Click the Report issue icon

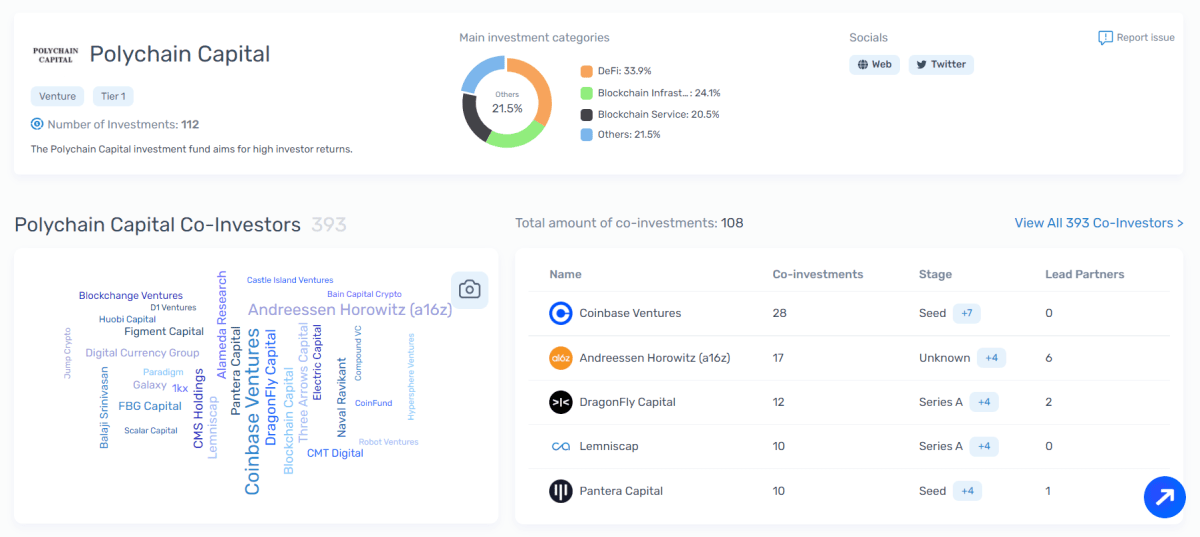(x=1105, y=38)
